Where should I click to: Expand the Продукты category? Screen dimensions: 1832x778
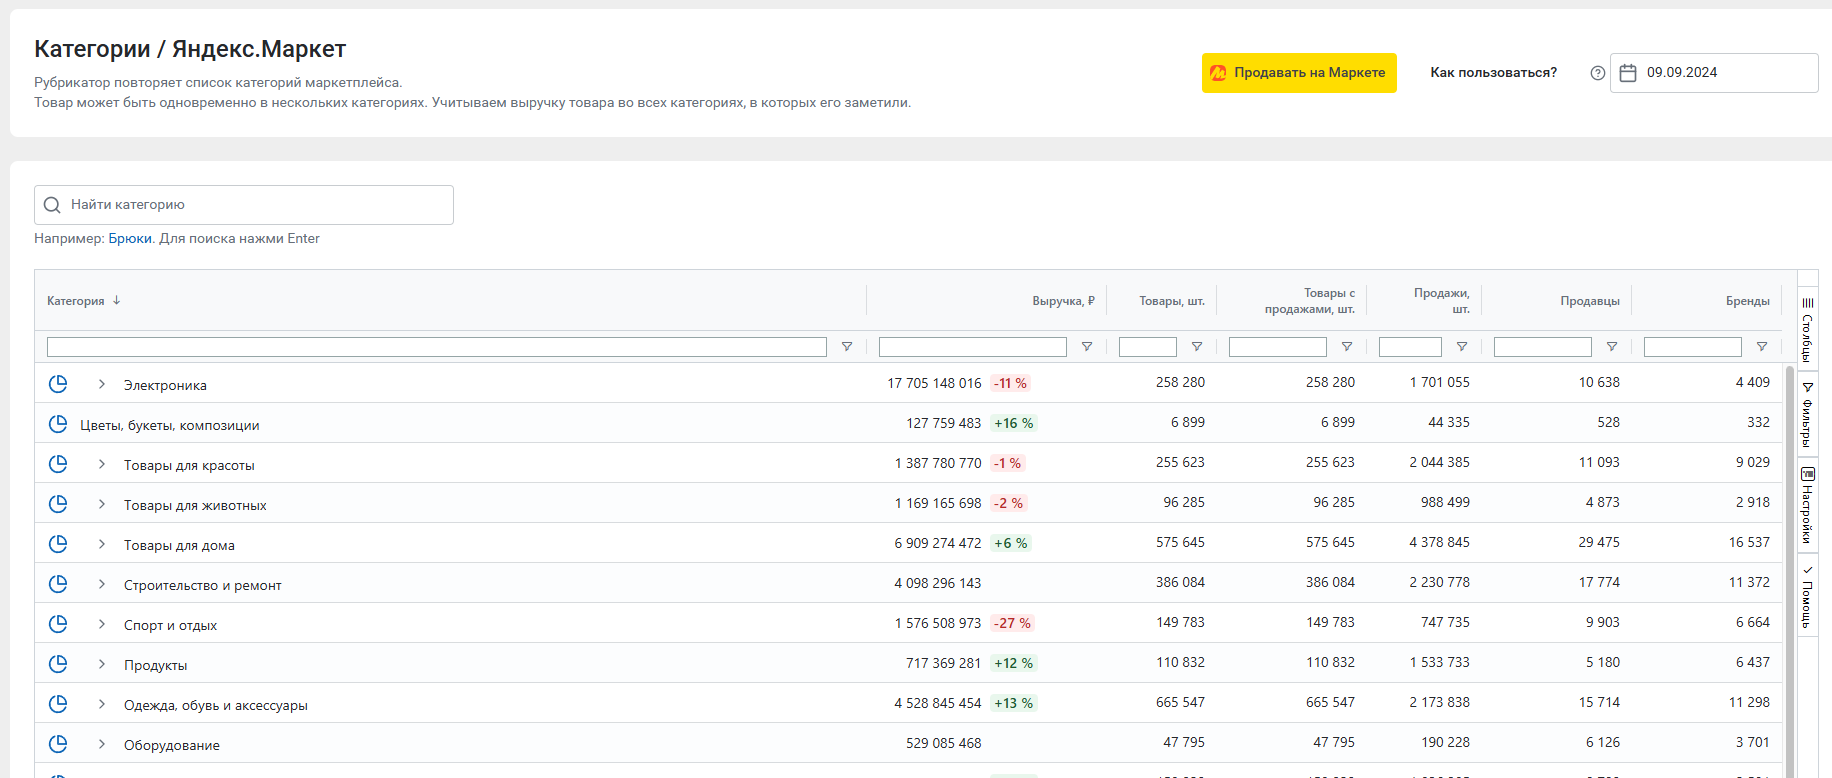pyautogui.click(x=102, y=664)
